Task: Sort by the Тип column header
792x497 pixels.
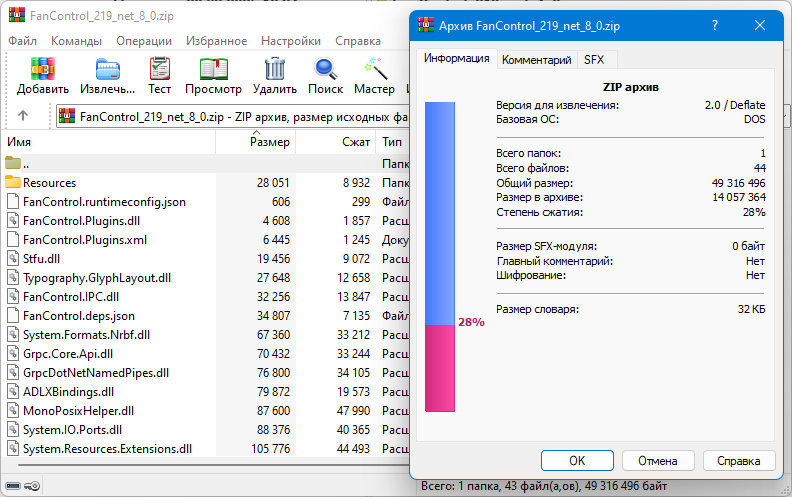Action: point(392,142)
